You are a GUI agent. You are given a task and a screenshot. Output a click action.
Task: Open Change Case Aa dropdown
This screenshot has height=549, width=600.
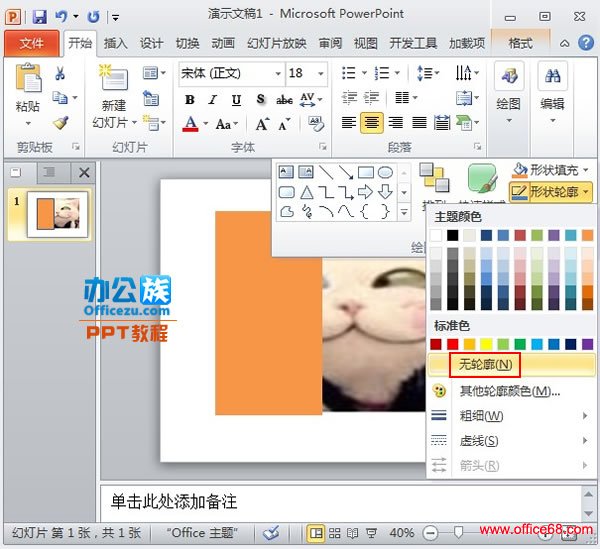tap(227, 124)
